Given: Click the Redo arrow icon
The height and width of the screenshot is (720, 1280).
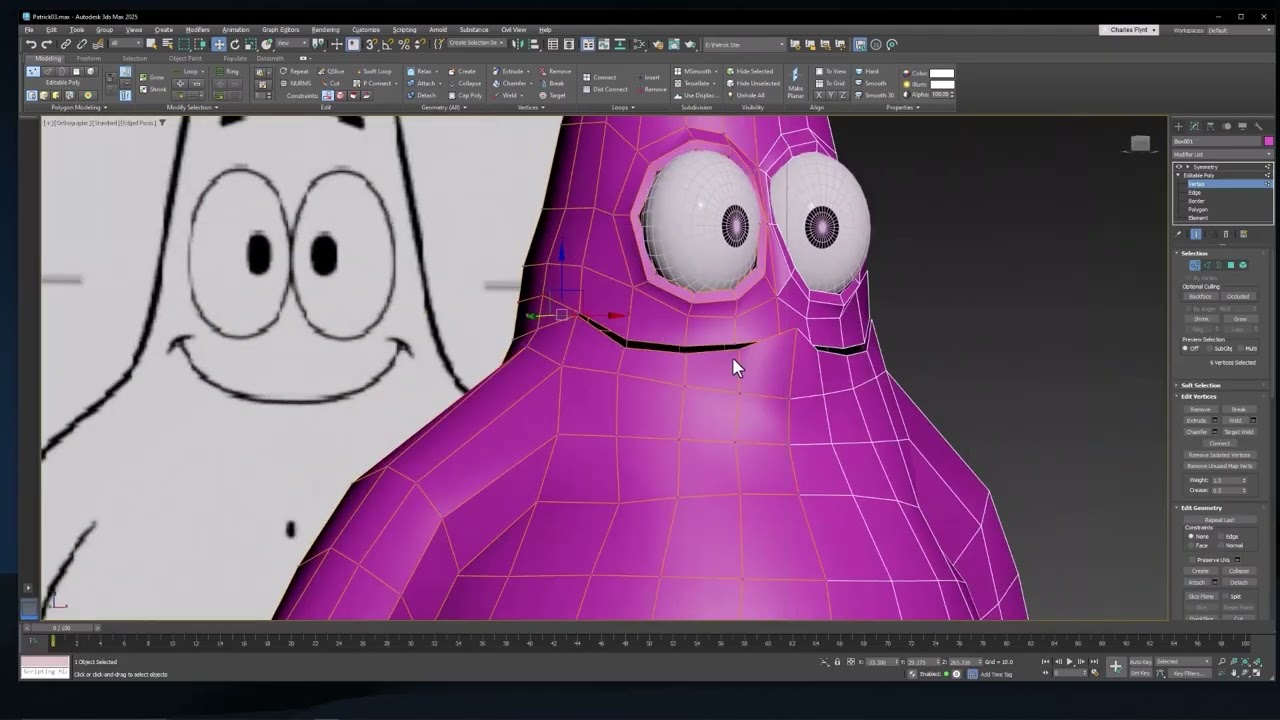Looking at the screenshot, I should [x=47, y=44].
